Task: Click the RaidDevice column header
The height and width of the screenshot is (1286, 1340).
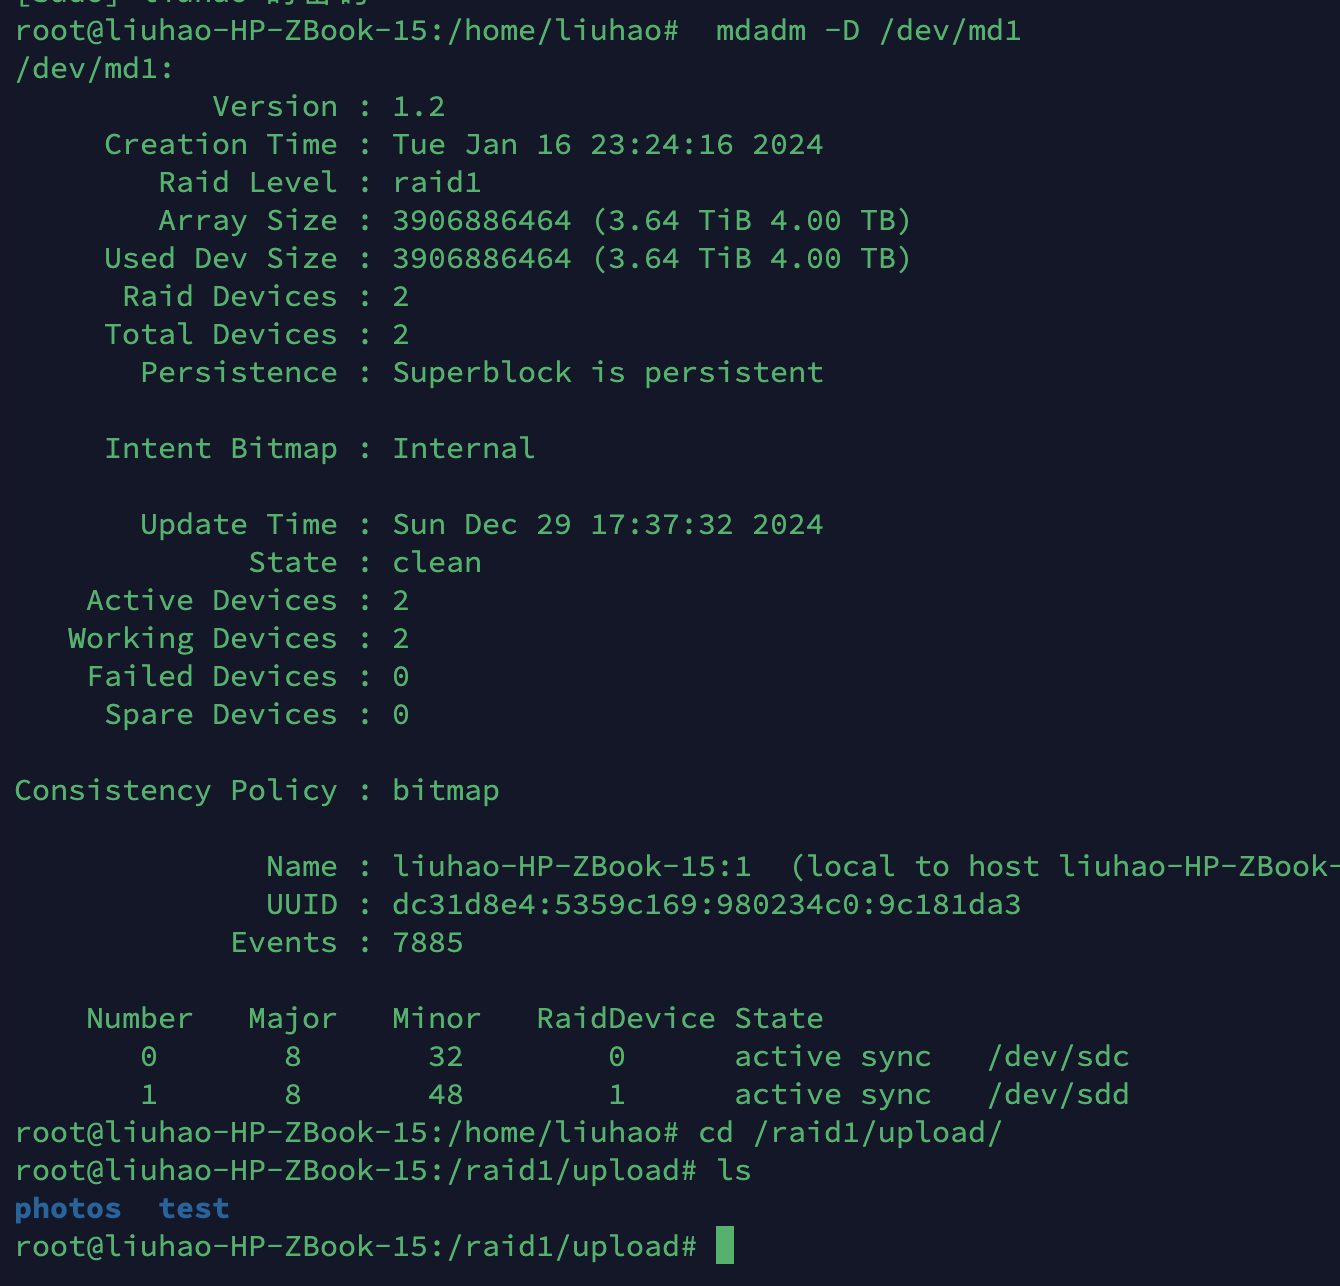Action: [x=625, y=1019]
